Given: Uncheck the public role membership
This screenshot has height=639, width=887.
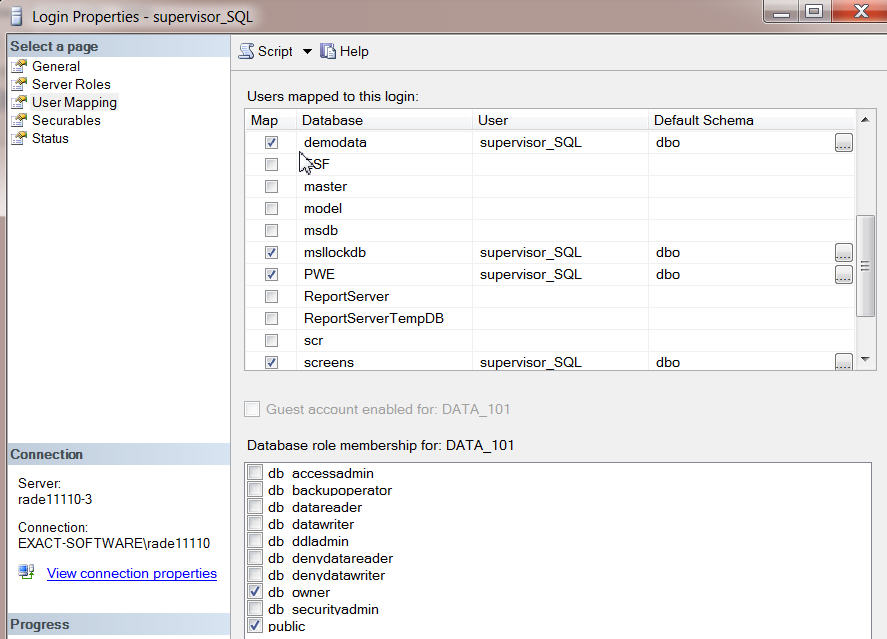Looking at the screenshot, I should pos(256,626).
